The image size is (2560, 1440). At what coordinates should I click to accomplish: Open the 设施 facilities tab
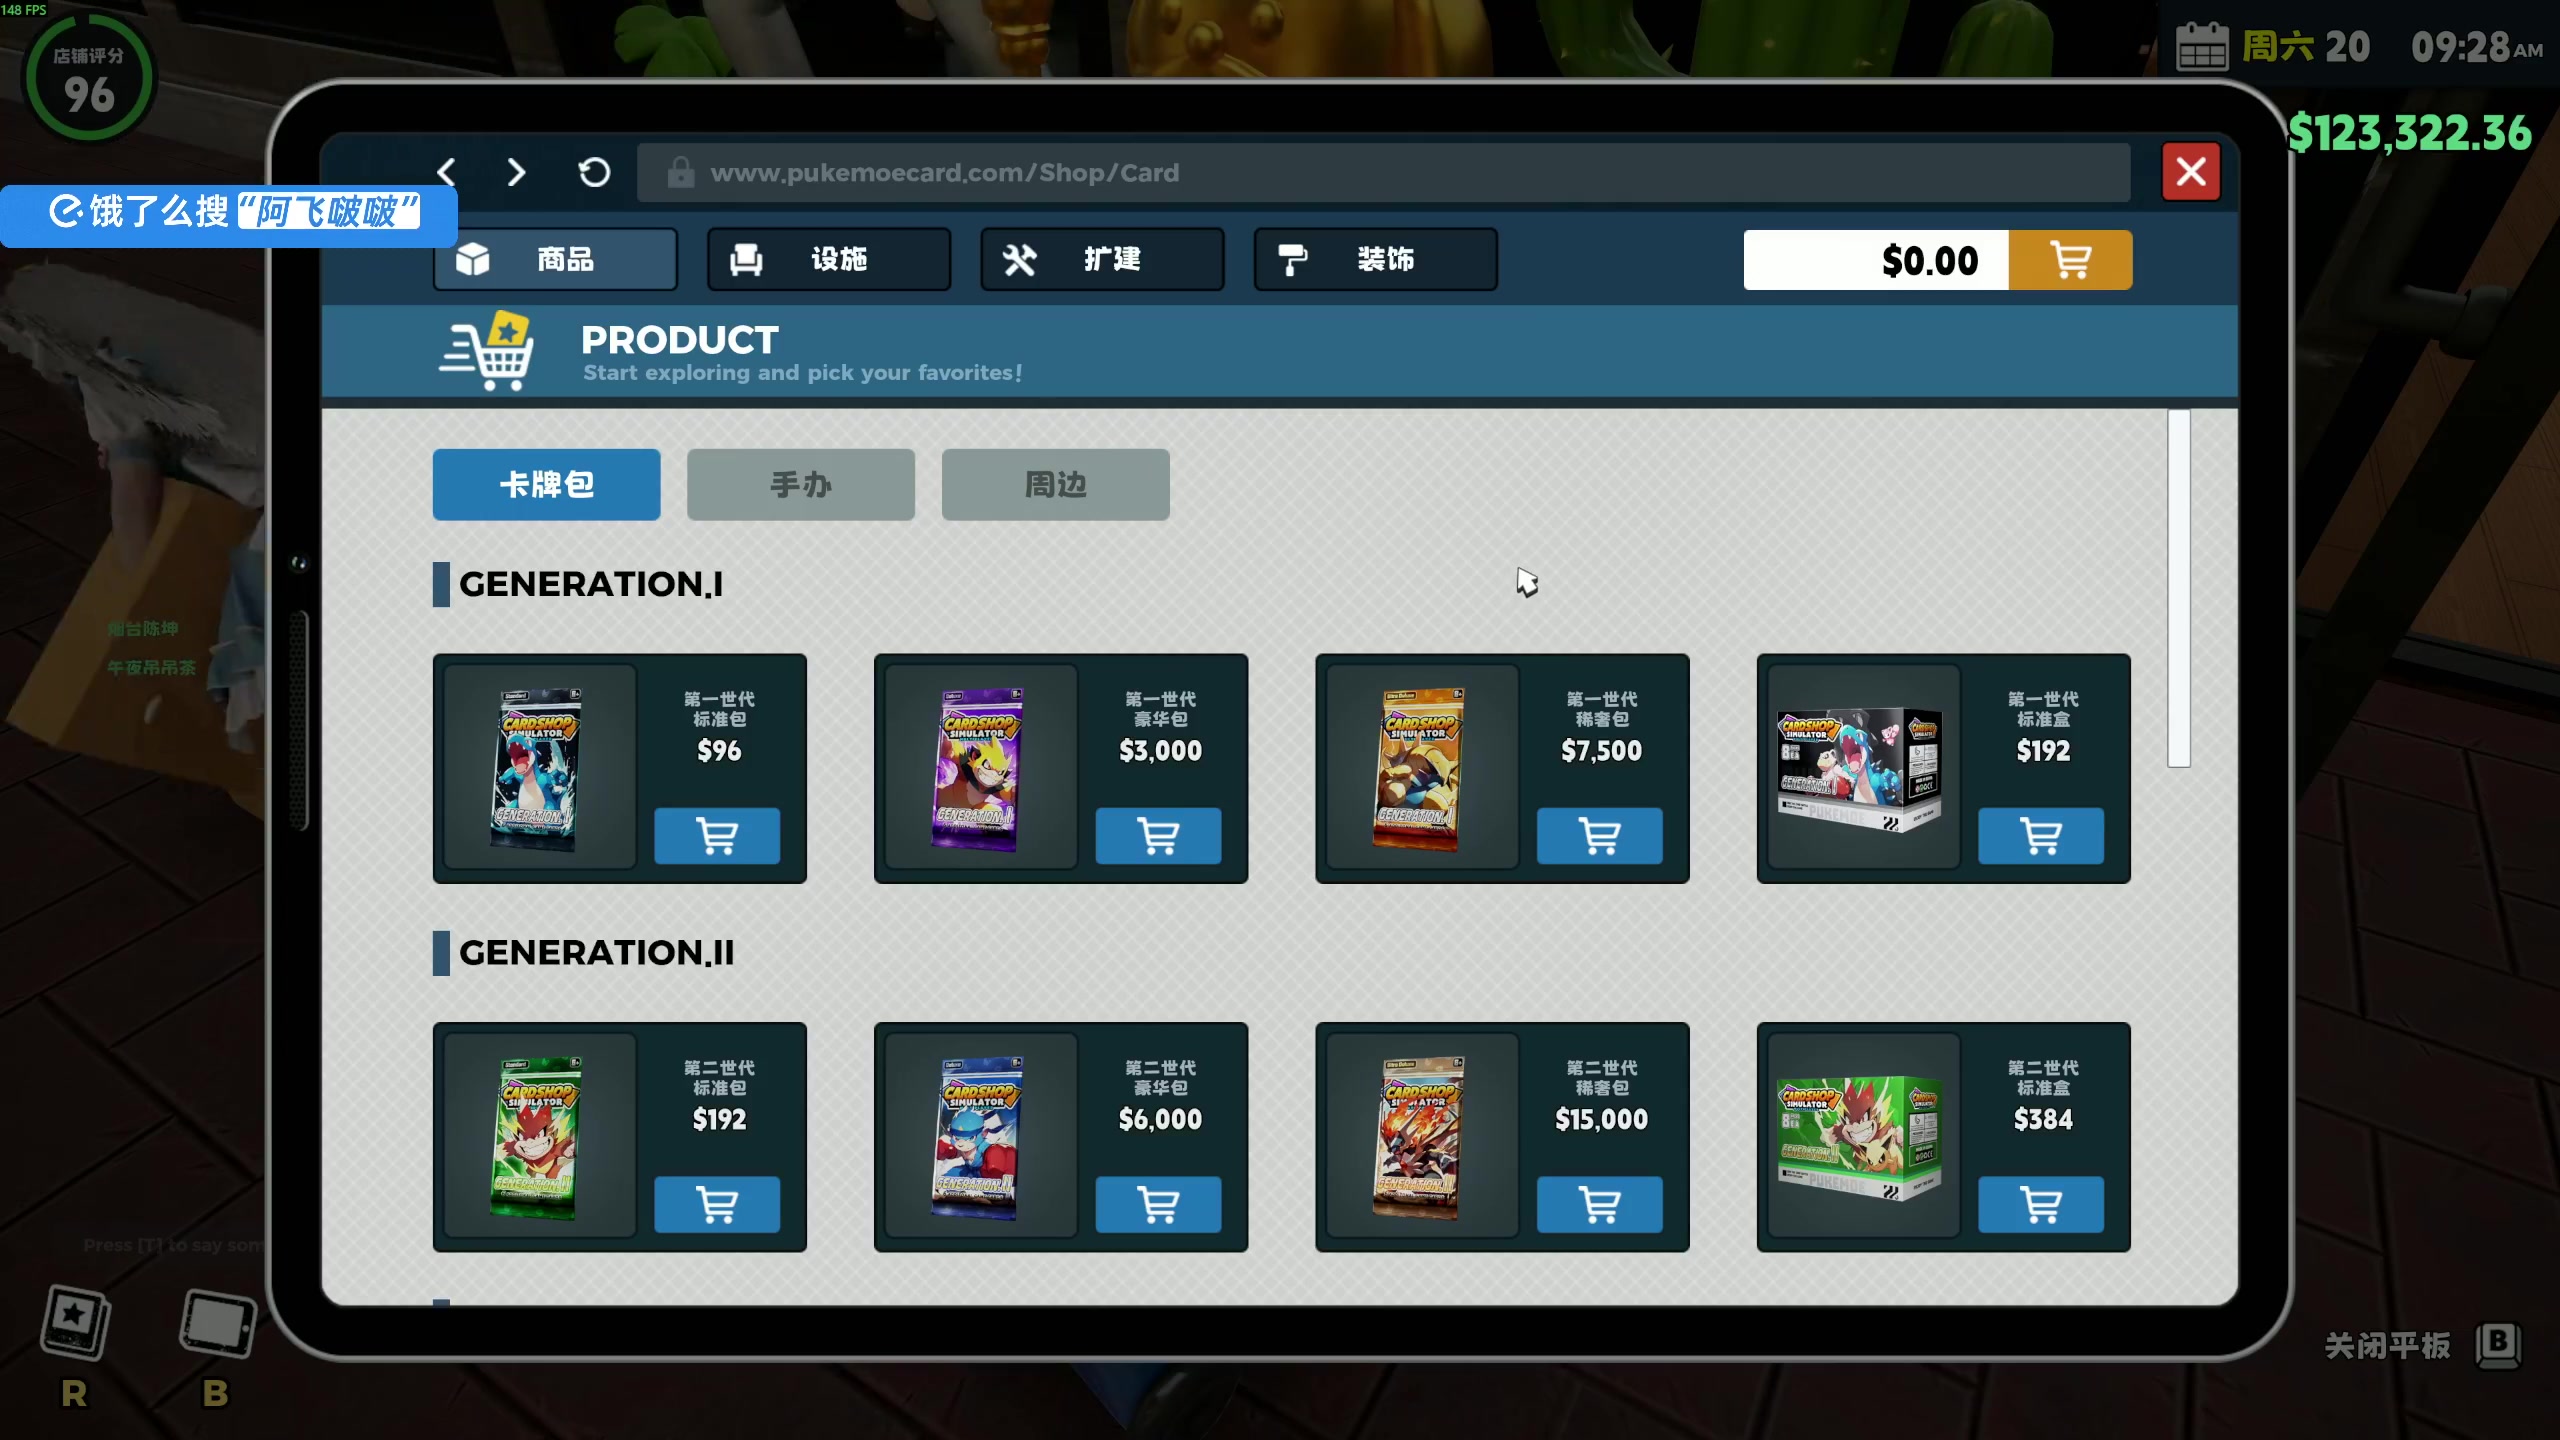828,259
